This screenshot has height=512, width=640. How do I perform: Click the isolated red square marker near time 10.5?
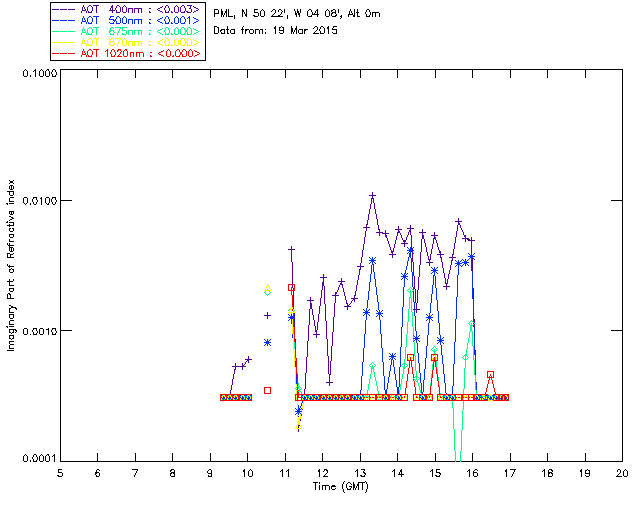(267, 391)
